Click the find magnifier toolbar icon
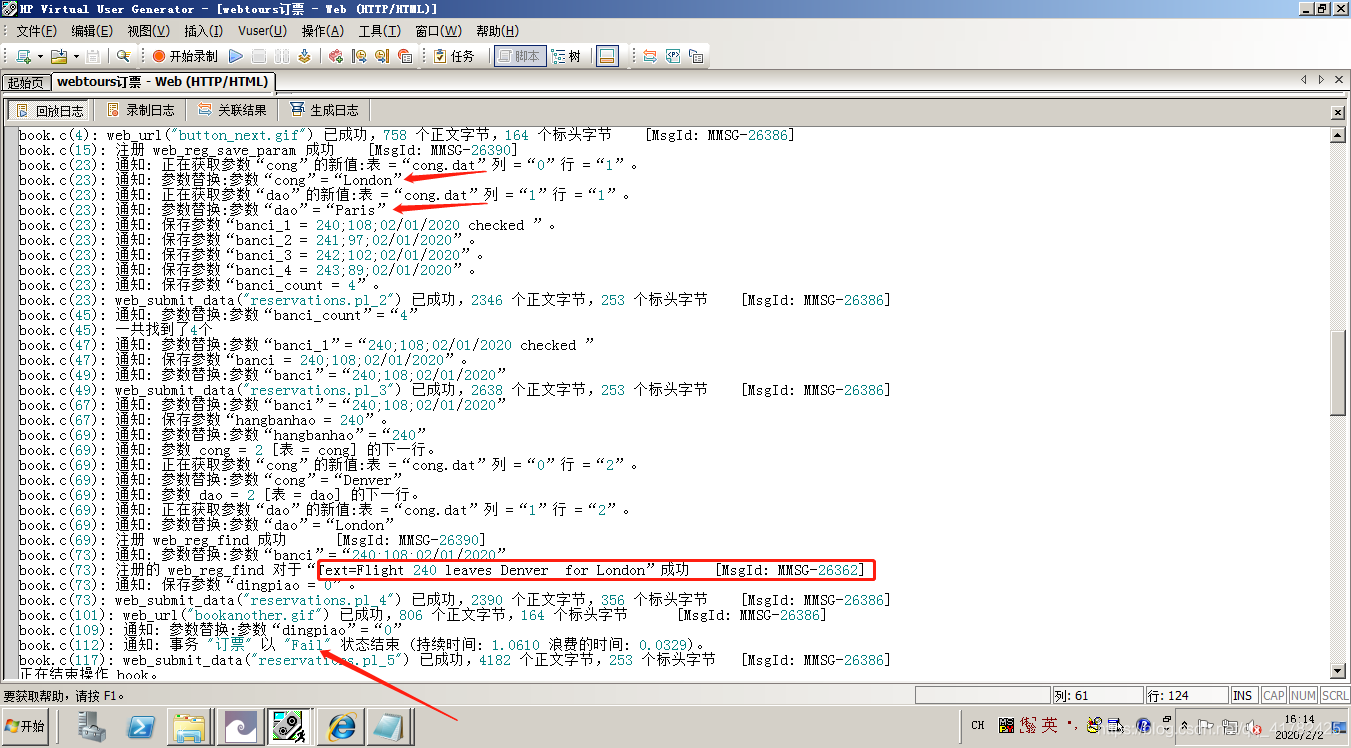This screenshot has height=748, width=1351. coord(124,57)
